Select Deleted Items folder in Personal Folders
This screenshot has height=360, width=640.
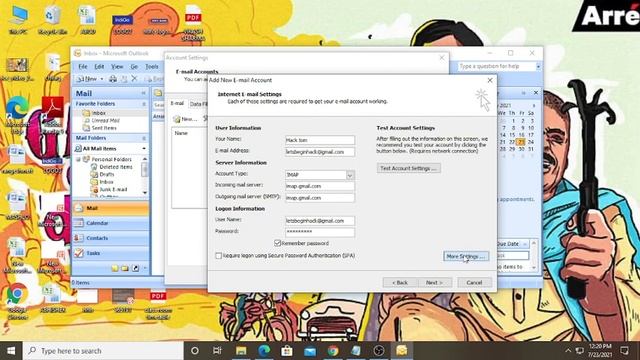(116, 167)
